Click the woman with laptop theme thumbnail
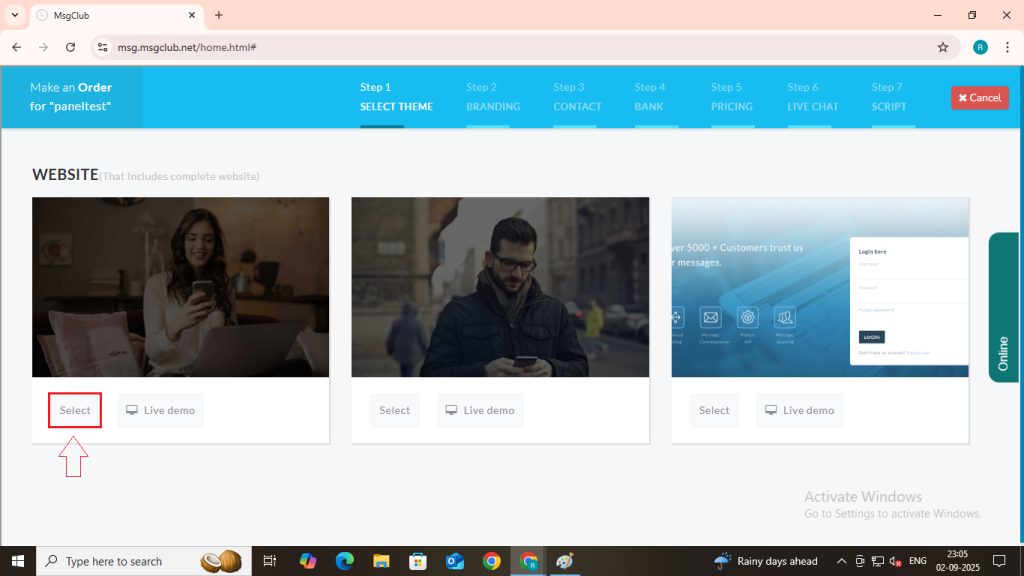This screenshot has height=576, width=1024. point(180,287)
